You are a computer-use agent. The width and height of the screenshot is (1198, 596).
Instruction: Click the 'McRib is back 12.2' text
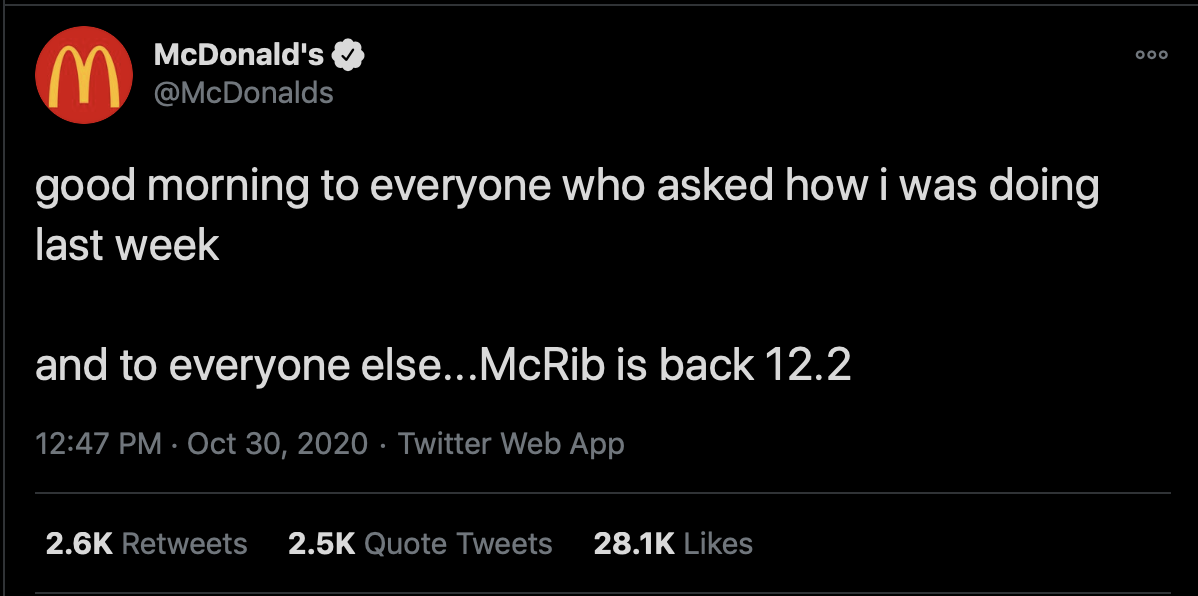(666, 366)
